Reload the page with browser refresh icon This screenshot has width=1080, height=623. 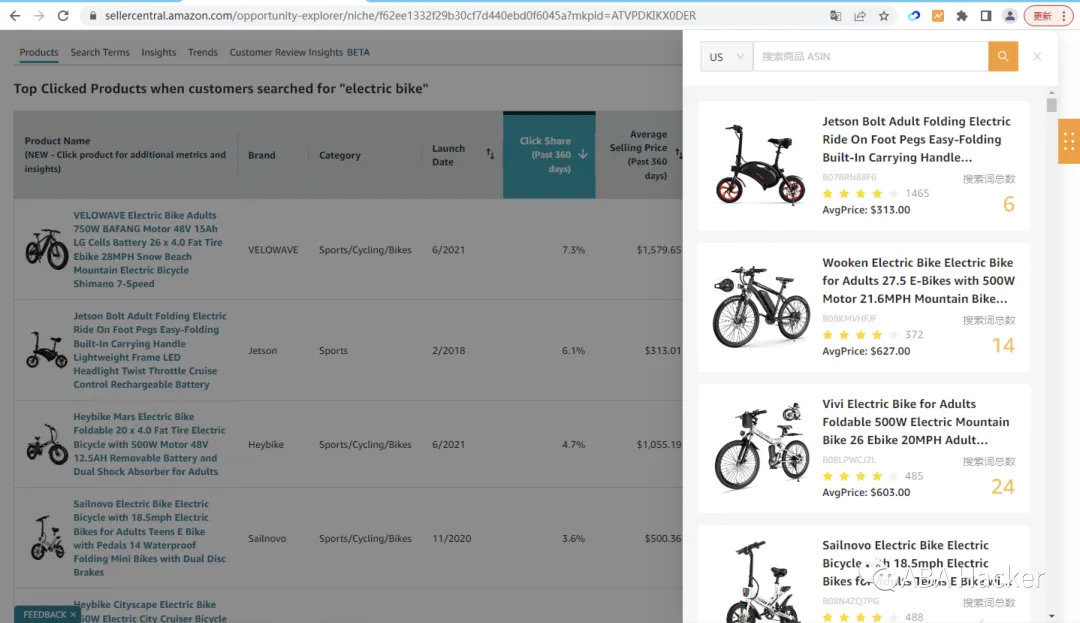click(63, 15)
